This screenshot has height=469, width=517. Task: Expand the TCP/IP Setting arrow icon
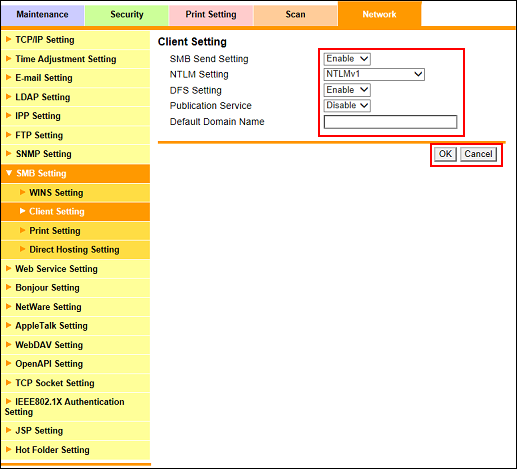click(9, 39)
